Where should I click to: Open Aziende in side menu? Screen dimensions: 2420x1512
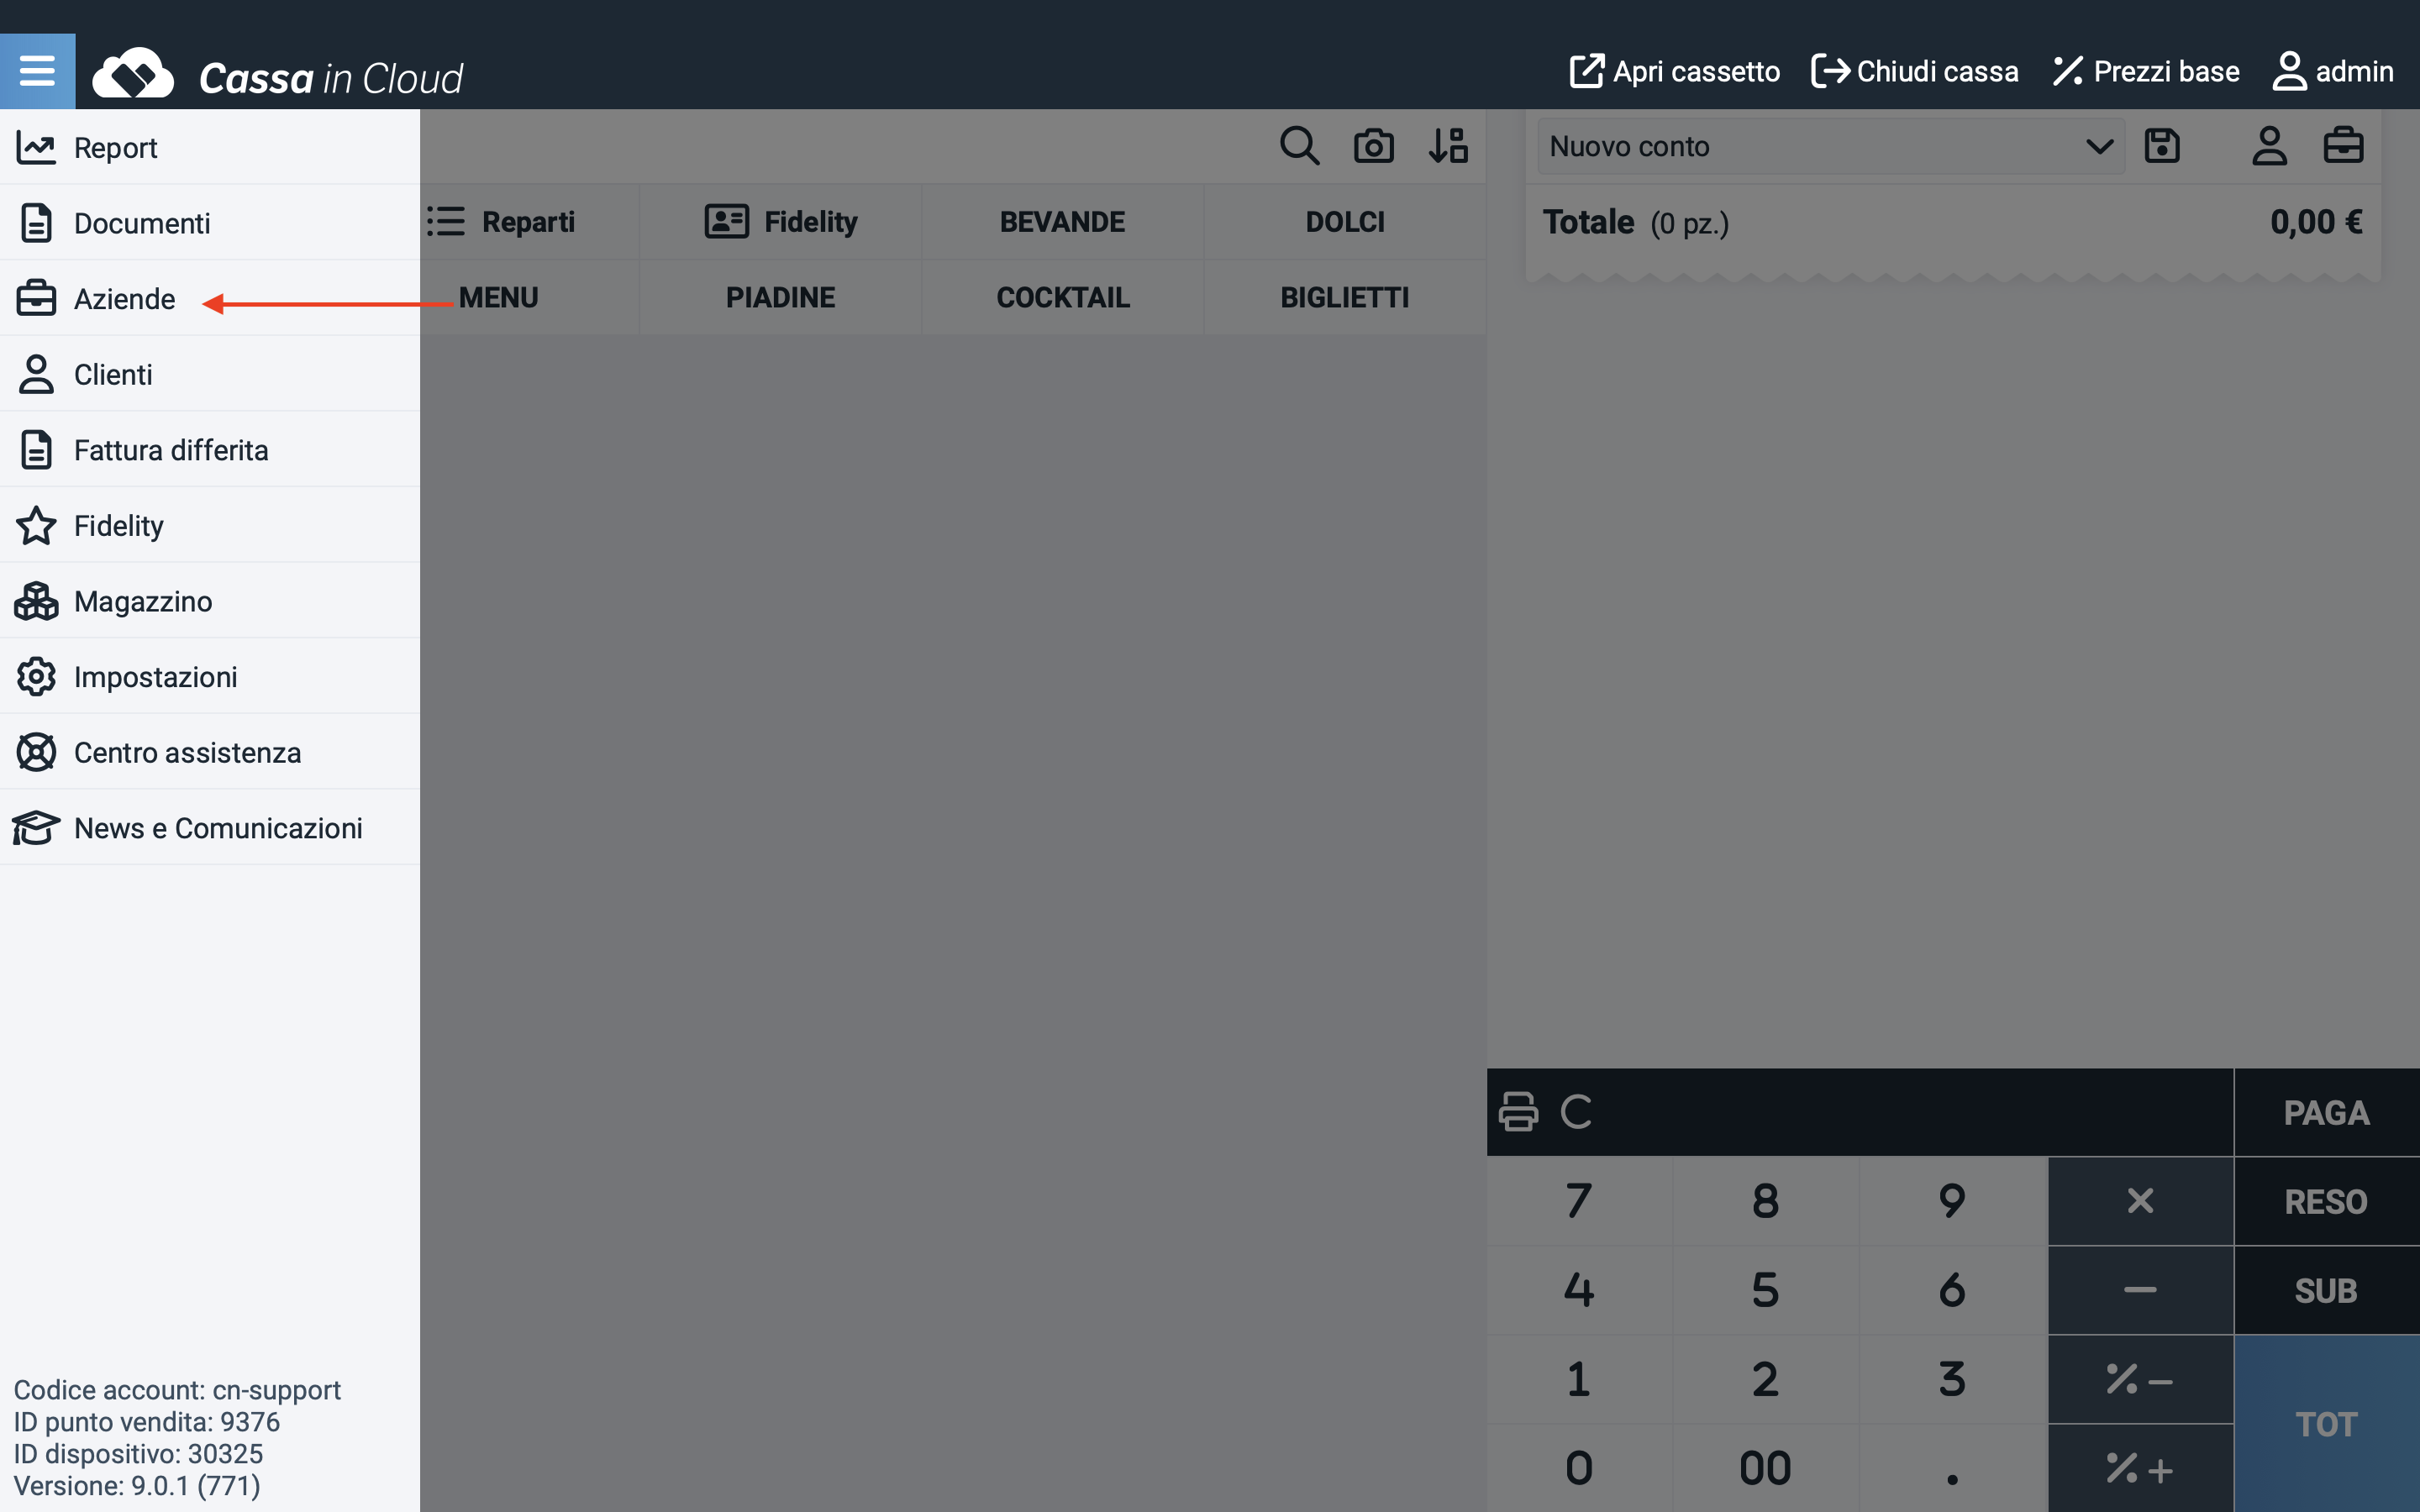[x=125, y=298]
